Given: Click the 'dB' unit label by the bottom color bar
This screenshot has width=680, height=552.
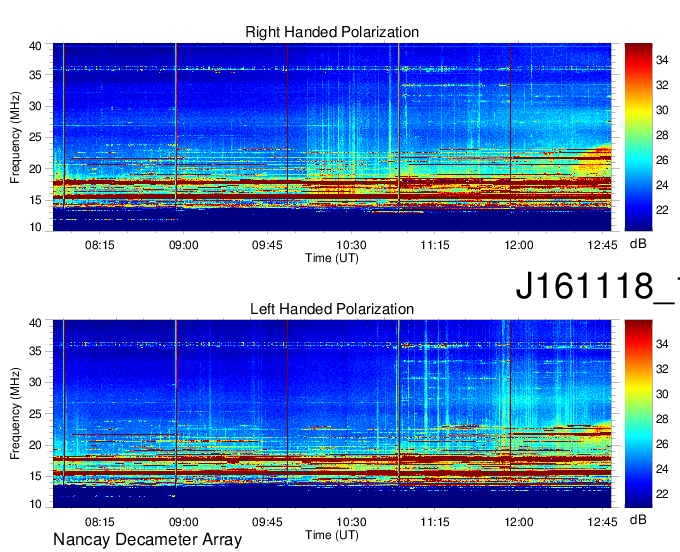Looking at the screenshot, I should 638,520.
